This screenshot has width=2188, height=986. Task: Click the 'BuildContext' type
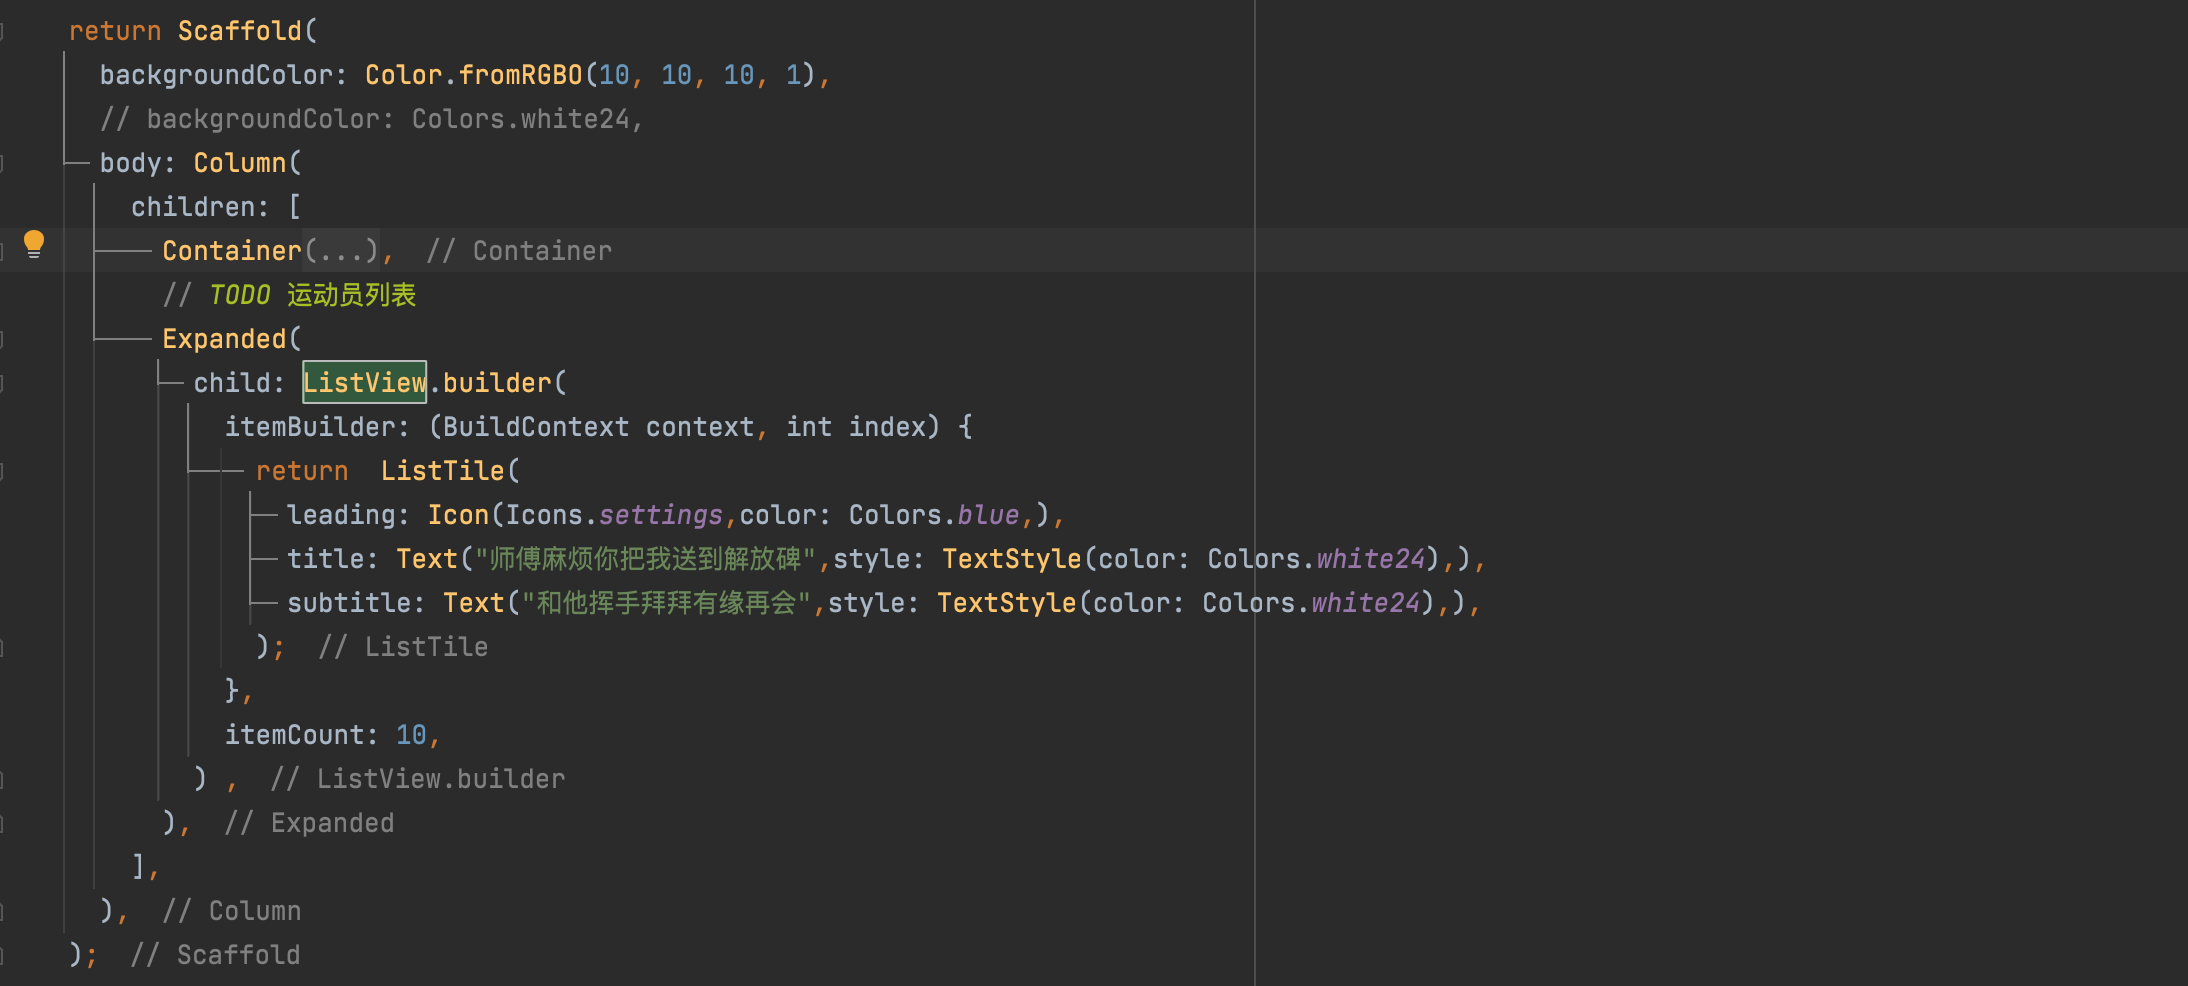click(536, 426)
